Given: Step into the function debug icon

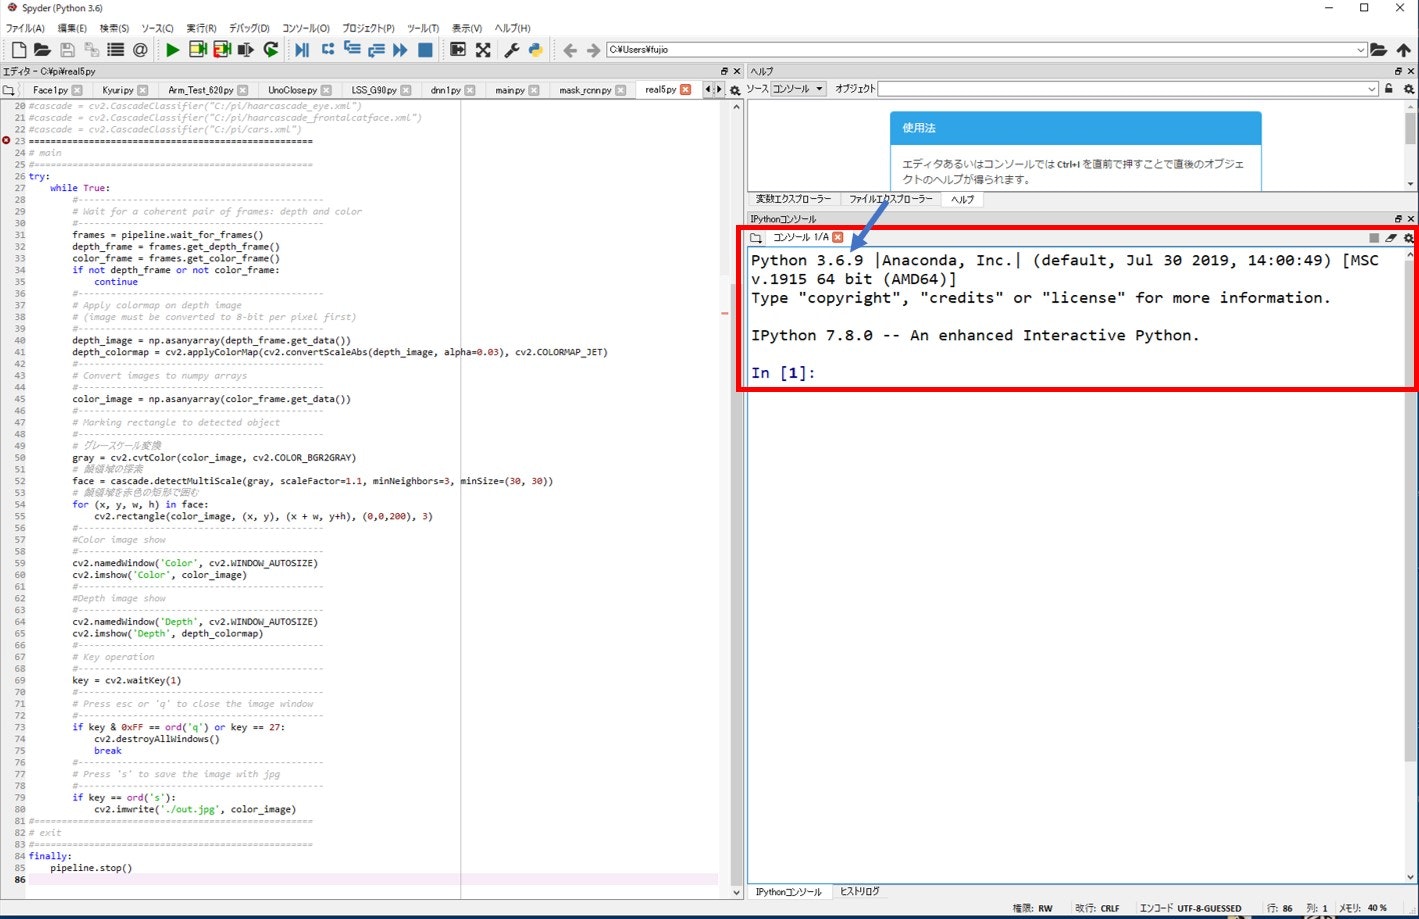Looking at the screenshot, I should tap(352, 49).
